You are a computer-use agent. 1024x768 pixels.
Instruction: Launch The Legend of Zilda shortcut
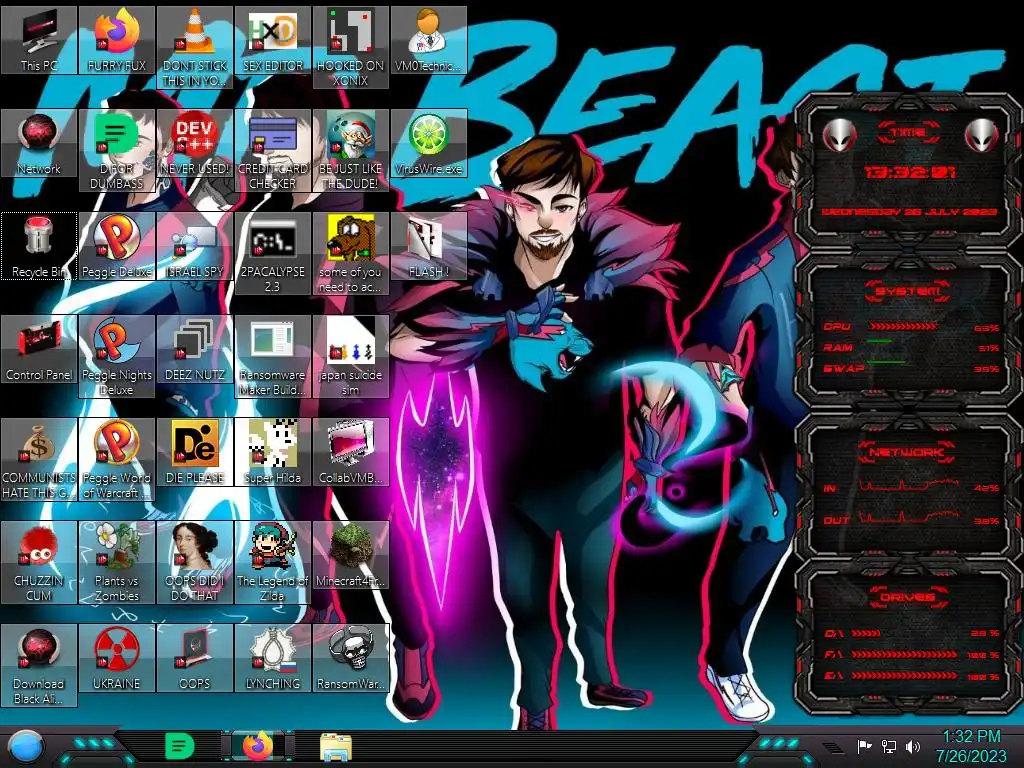[273, 563]
